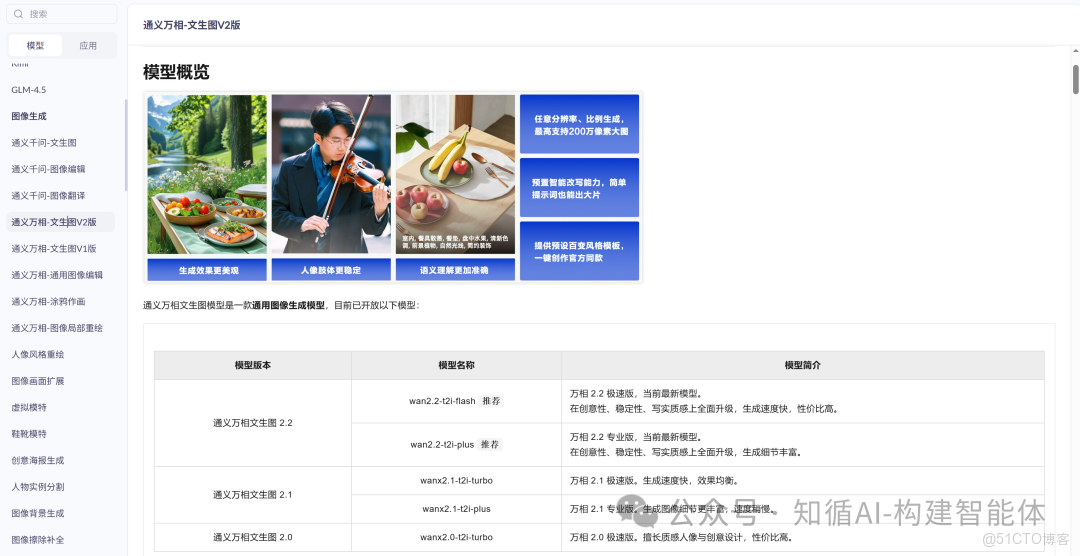
Task: Click the wan2.2-t2i-flash model name
Action: pos(442,401)
